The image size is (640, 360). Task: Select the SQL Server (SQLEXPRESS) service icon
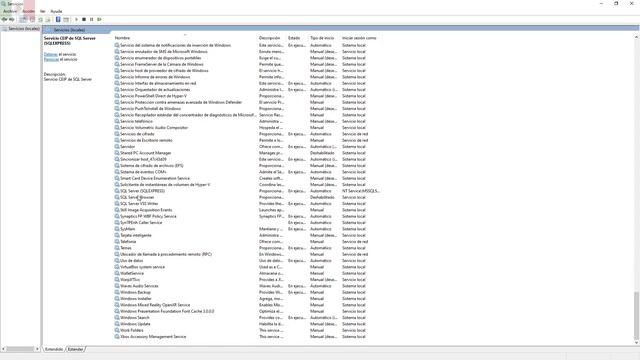[117, 191]
